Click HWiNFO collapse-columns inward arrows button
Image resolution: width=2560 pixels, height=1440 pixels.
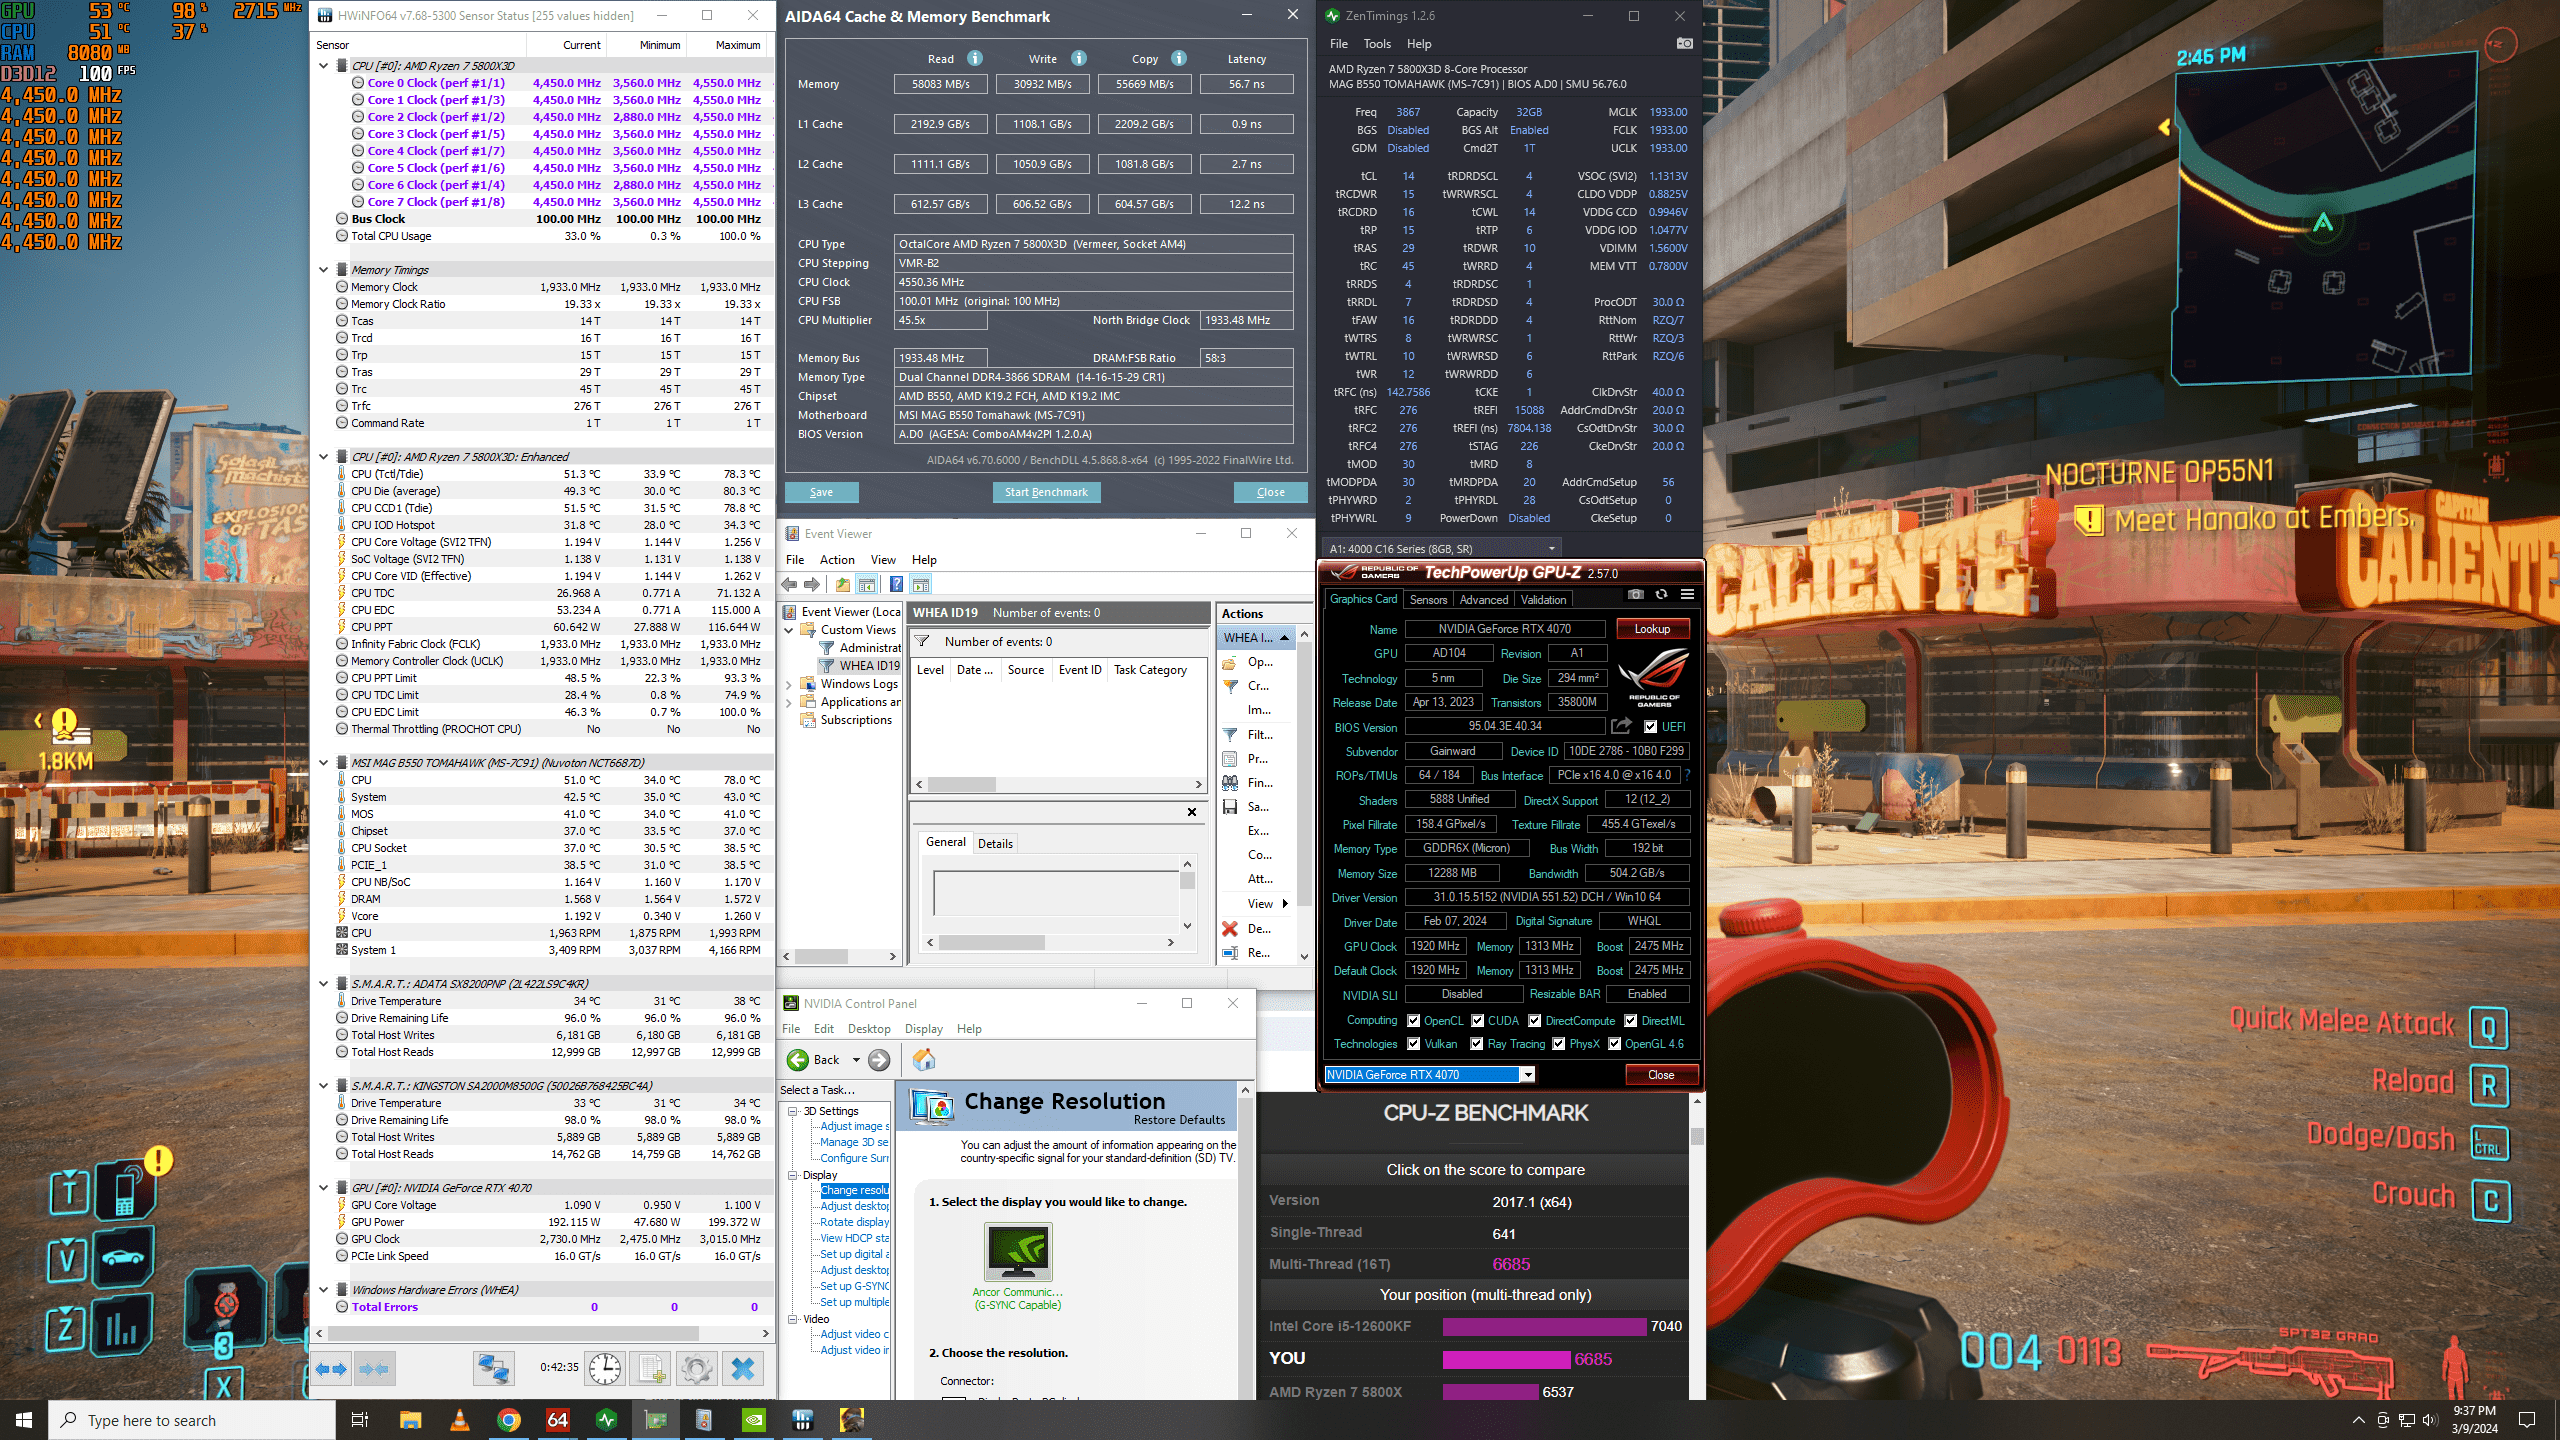(374, 1368)
